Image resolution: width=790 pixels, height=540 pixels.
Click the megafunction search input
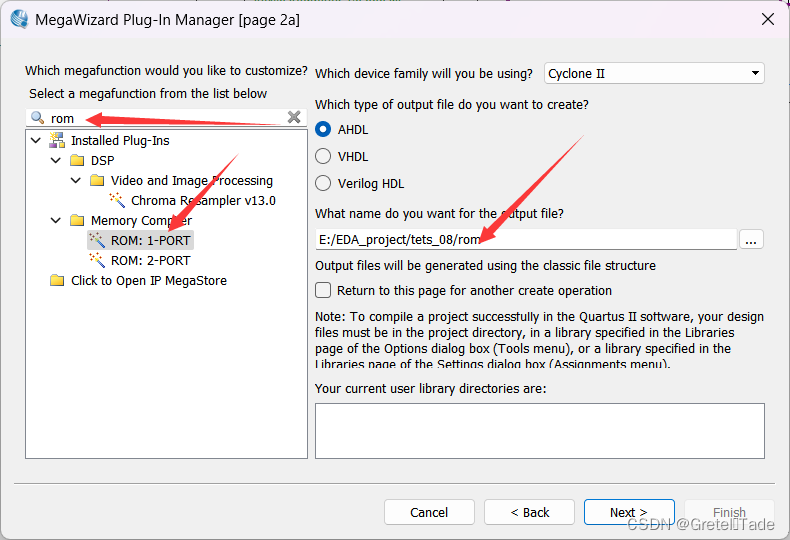pyautogui.click(x=166, y=118)
